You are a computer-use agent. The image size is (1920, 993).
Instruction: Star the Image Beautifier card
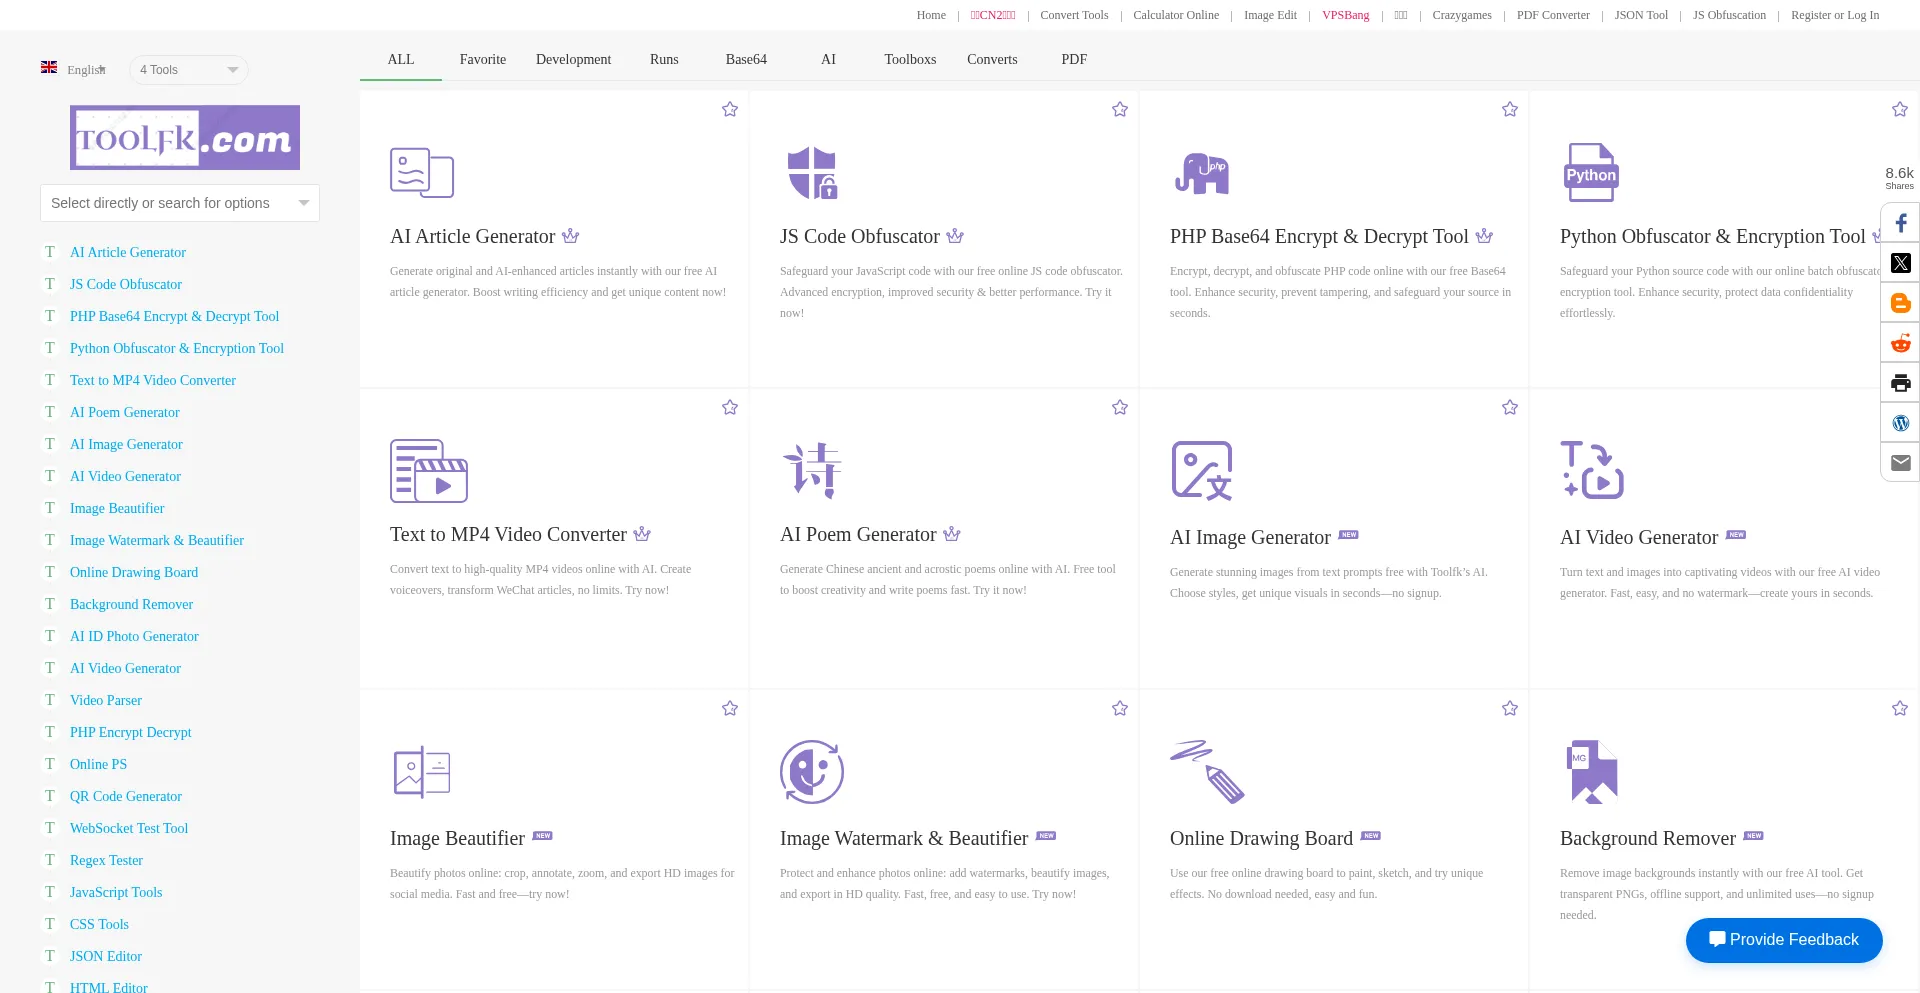pos(730,708)
